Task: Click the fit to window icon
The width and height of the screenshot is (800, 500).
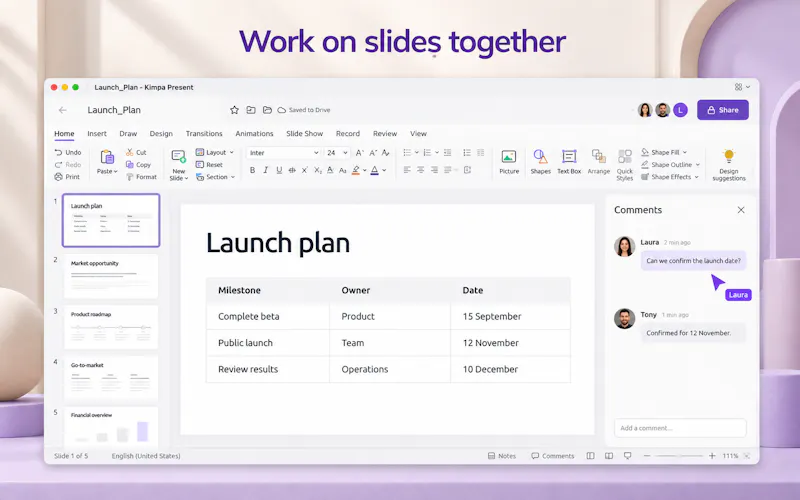Action: click(746, 456)
